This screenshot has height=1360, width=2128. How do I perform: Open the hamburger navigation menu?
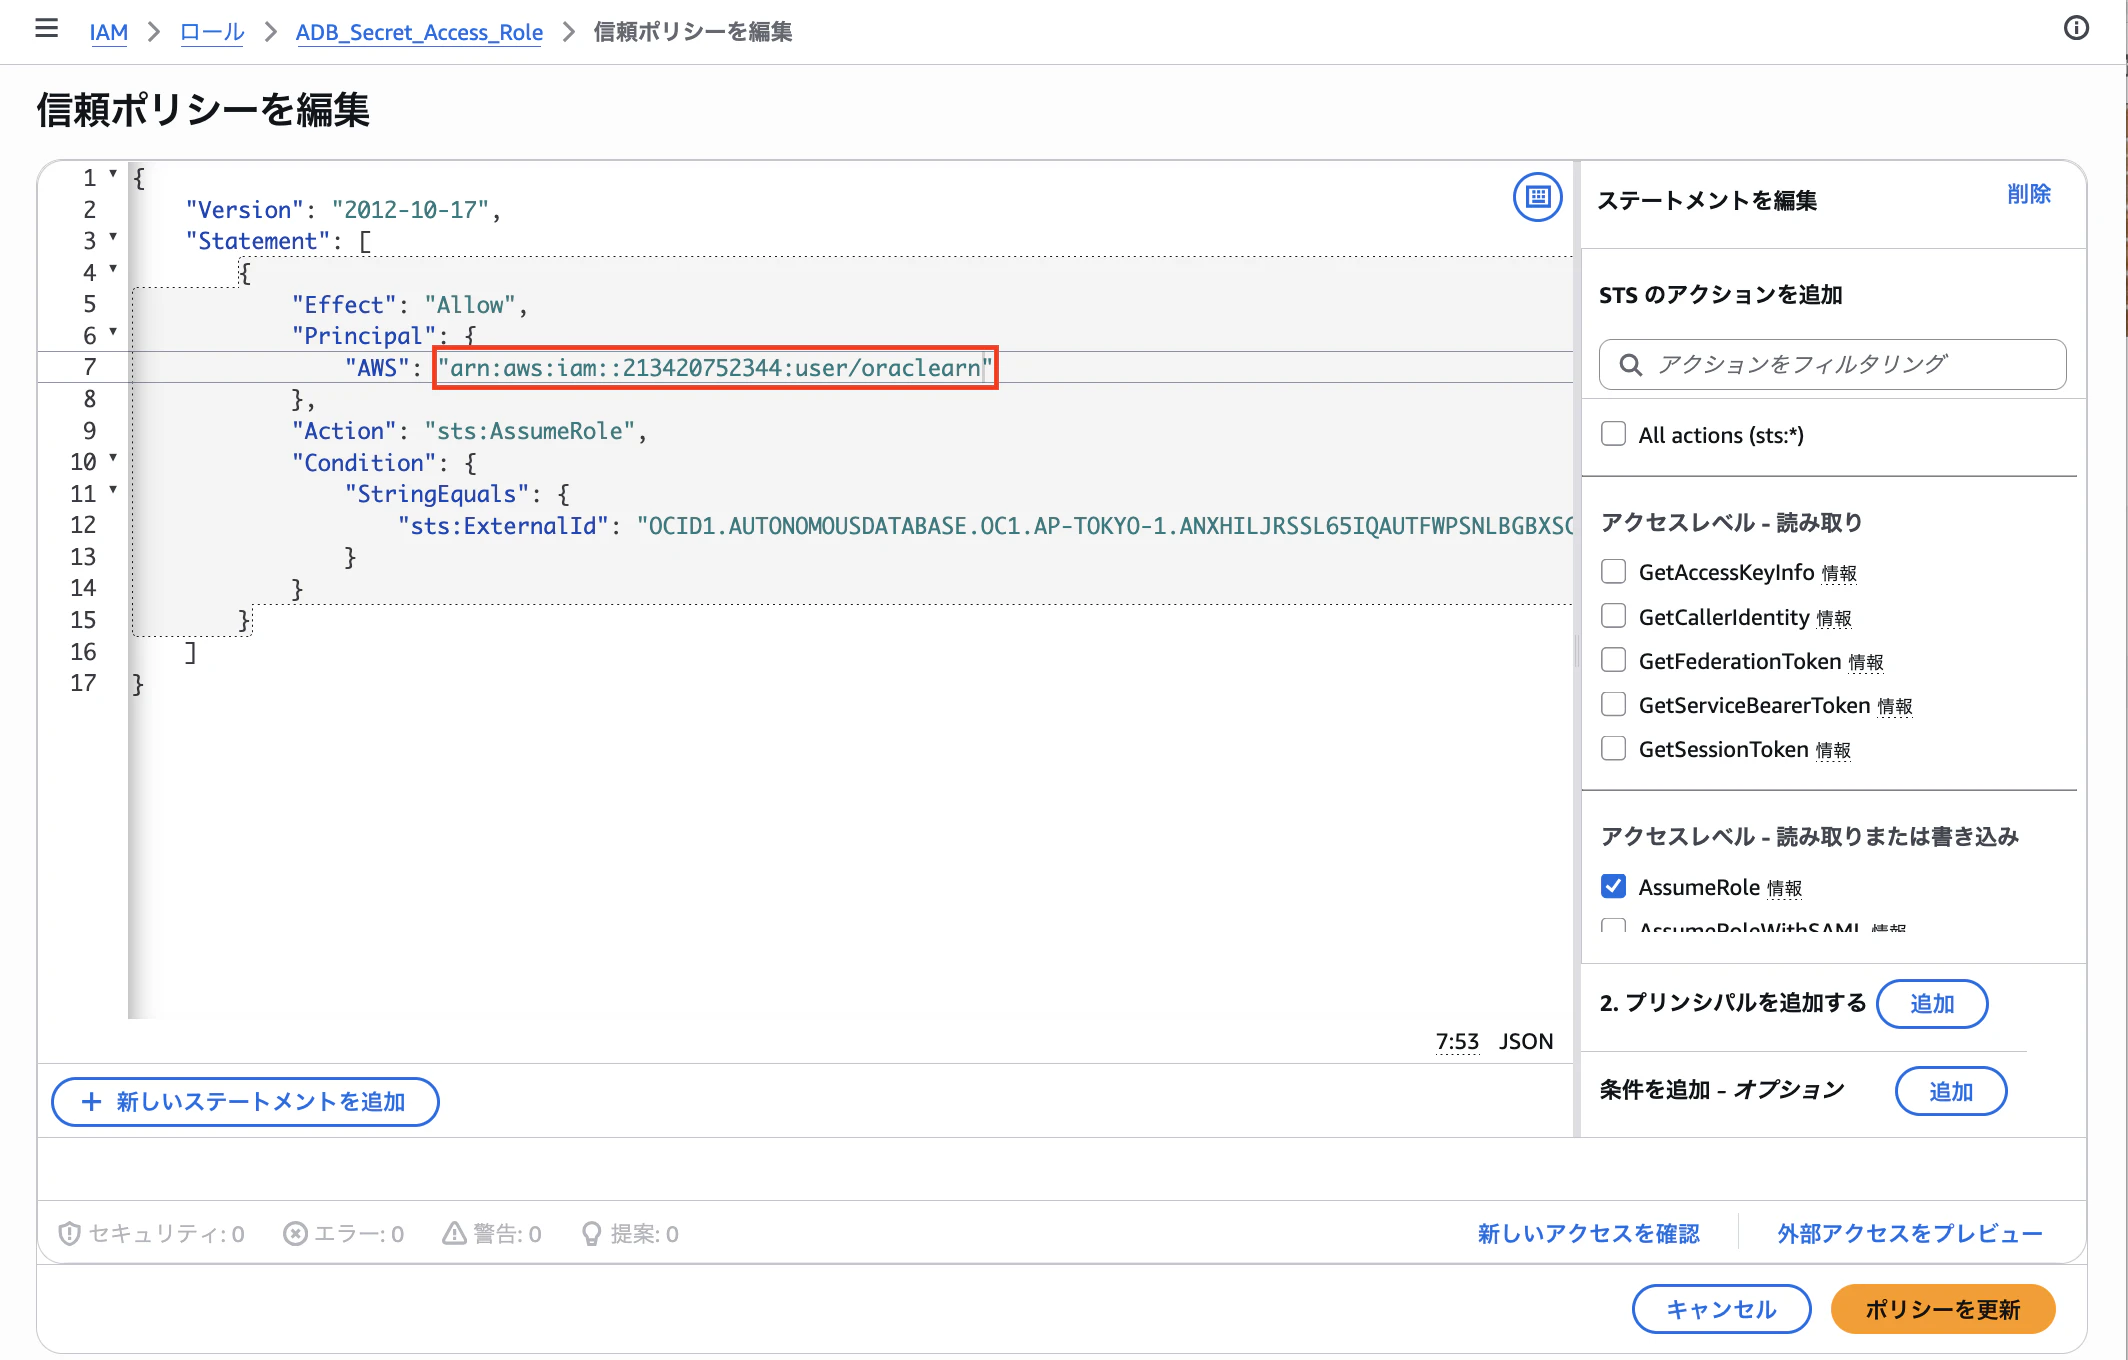[46, 29]
